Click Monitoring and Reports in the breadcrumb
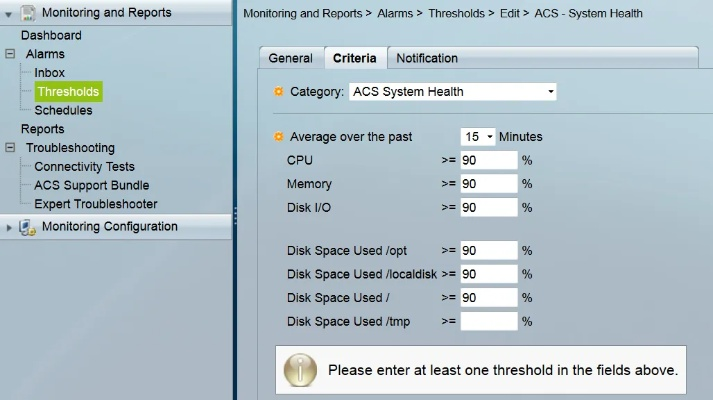 (x=303, y=14)
